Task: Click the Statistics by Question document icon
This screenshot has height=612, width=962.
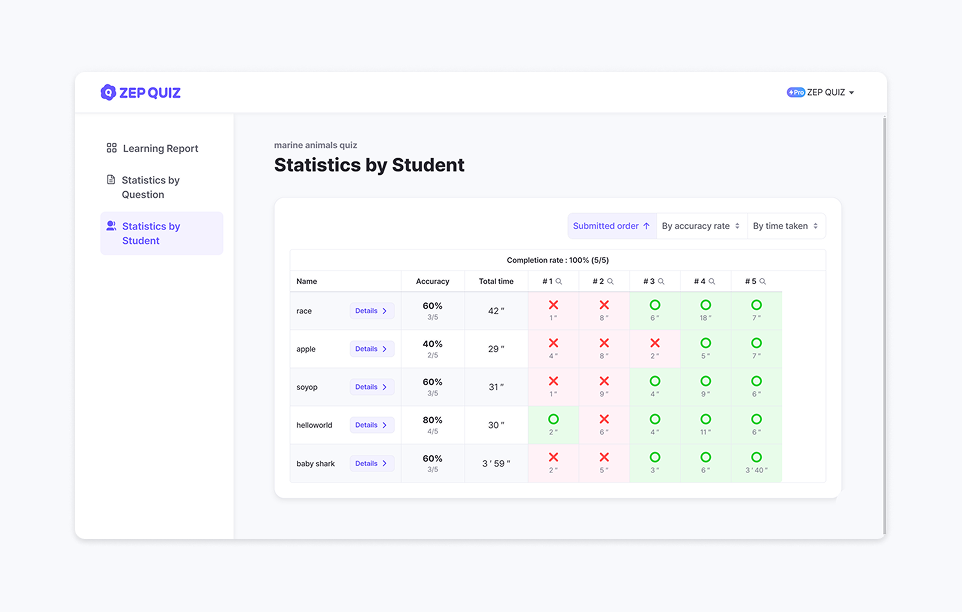Action: 111,180
